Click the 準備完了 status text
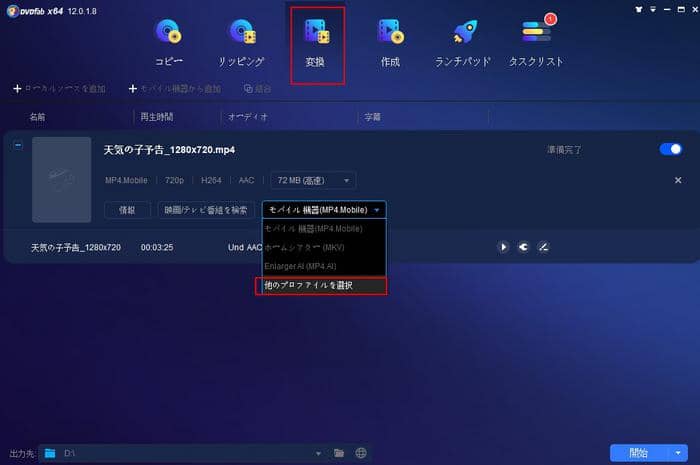Image resolution: width=700 pixels, height=465 pixels. (565, 150)
